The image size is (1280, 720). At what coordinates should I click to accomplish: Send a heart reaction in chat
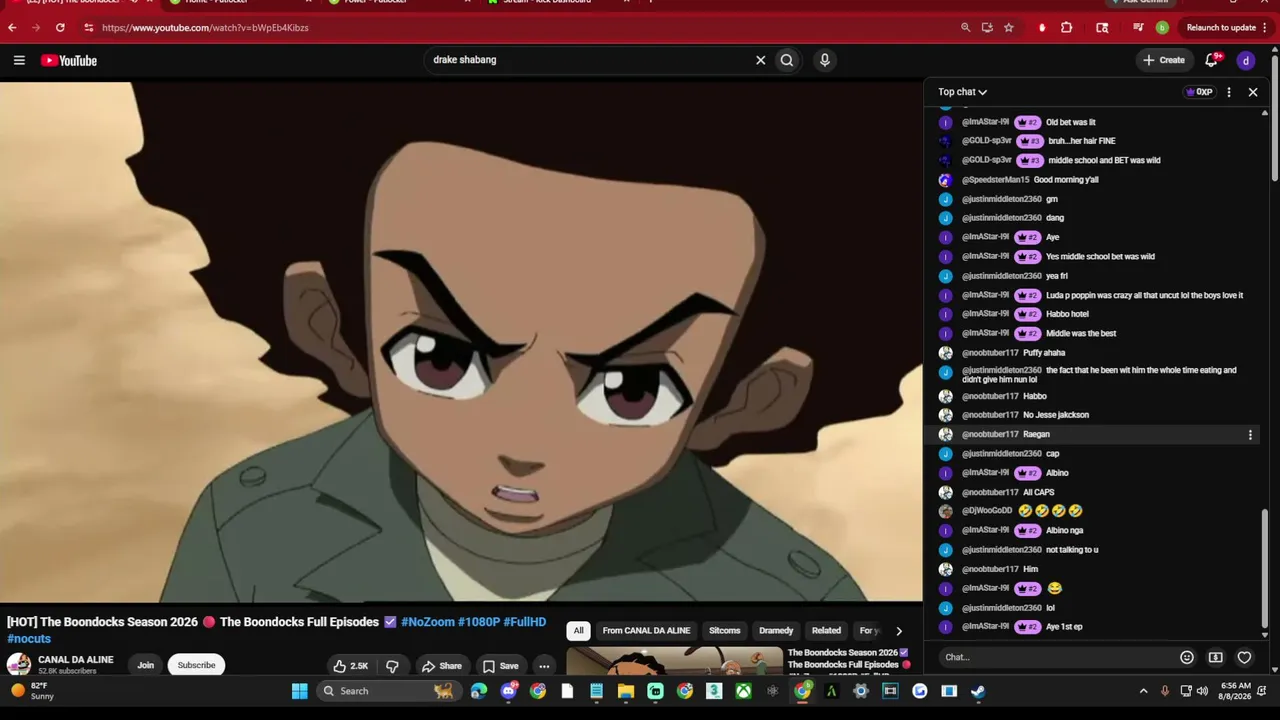(1244, 657)
